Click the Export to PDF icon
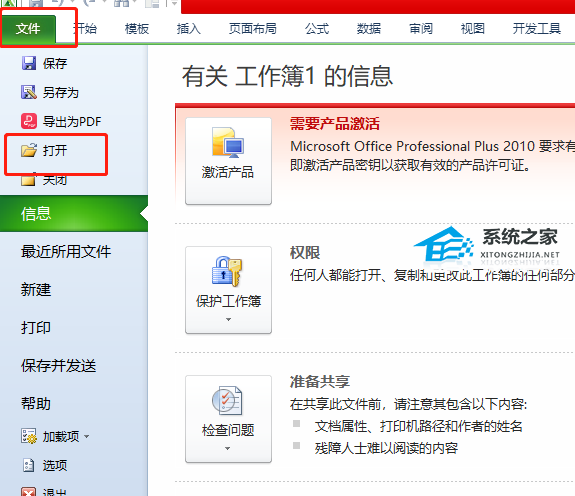 (x=29, y=121)
